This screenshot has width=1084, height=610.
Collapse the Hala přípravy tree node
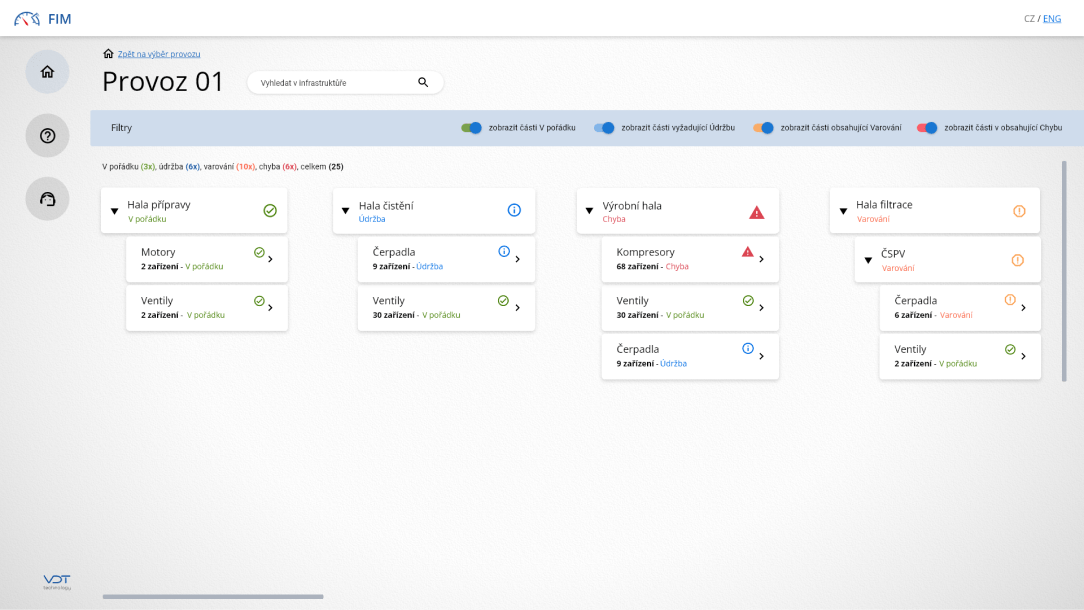(x=114, y=211)
